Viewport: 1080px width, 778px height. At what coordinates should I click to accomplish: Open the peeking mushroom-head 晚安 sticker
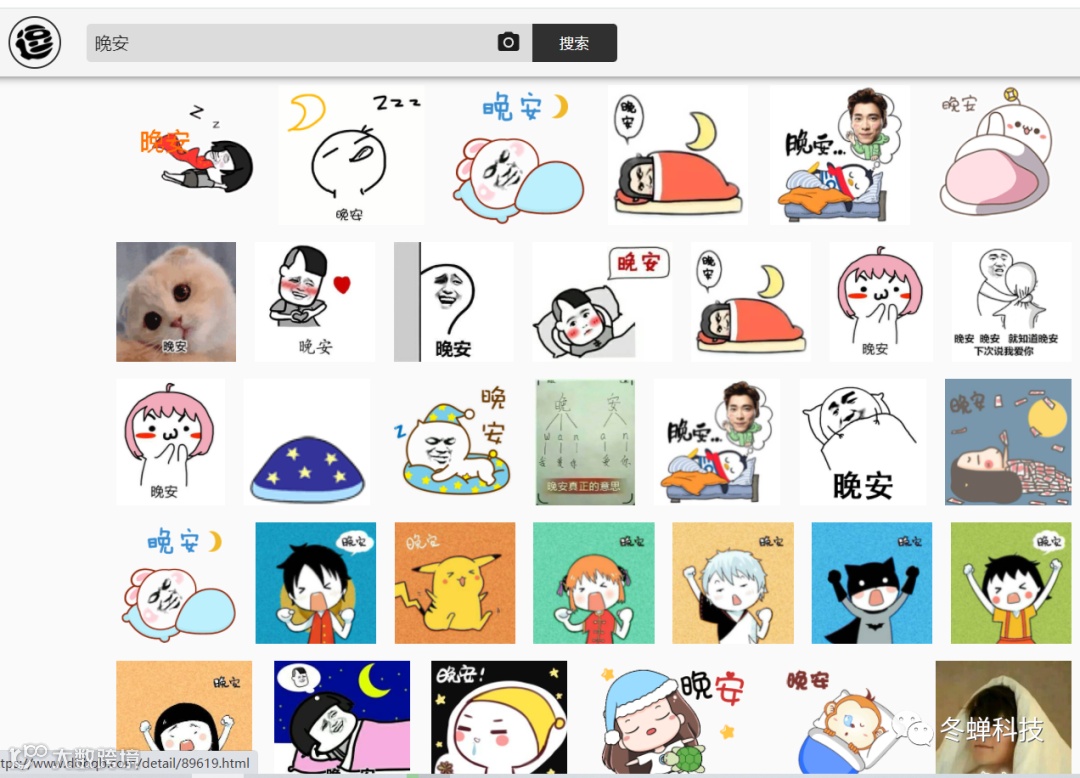[454, 302]
